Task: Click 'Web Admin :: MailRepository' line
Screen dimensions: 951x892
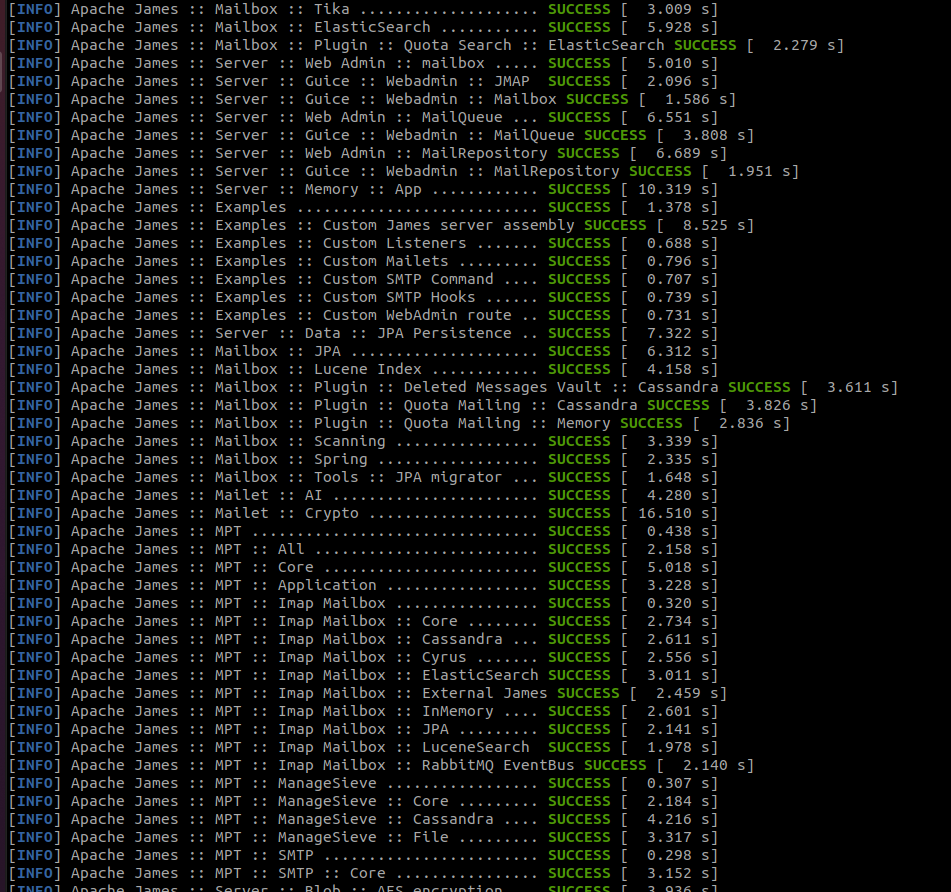Action: [x=368, y=153]
